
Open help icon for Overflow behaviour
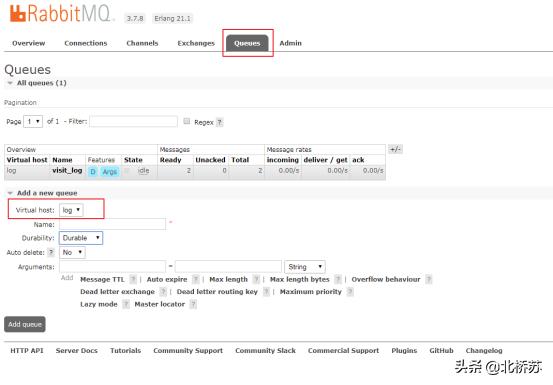[x=429, y=279]
